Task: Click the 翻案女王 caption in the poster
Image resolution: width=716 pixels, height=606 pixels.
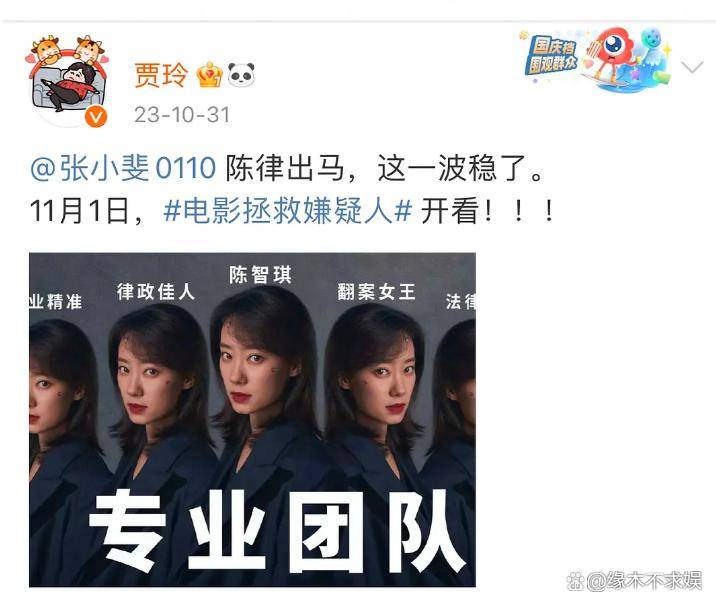Action: (x=376, y=292)
